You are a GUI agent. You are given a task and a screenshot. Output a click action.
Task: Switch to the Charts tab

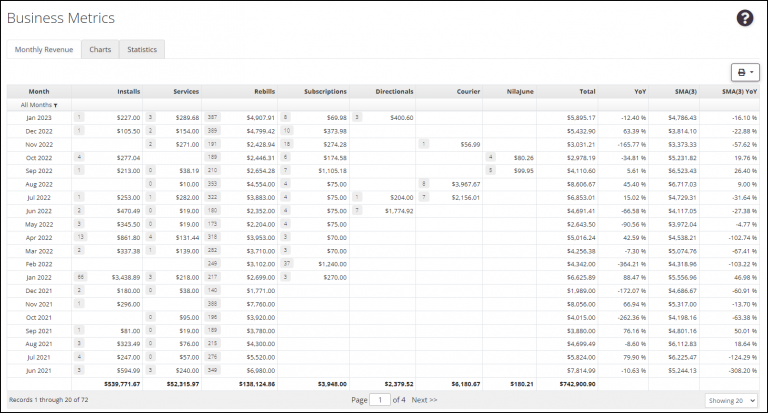coord(100,49)
